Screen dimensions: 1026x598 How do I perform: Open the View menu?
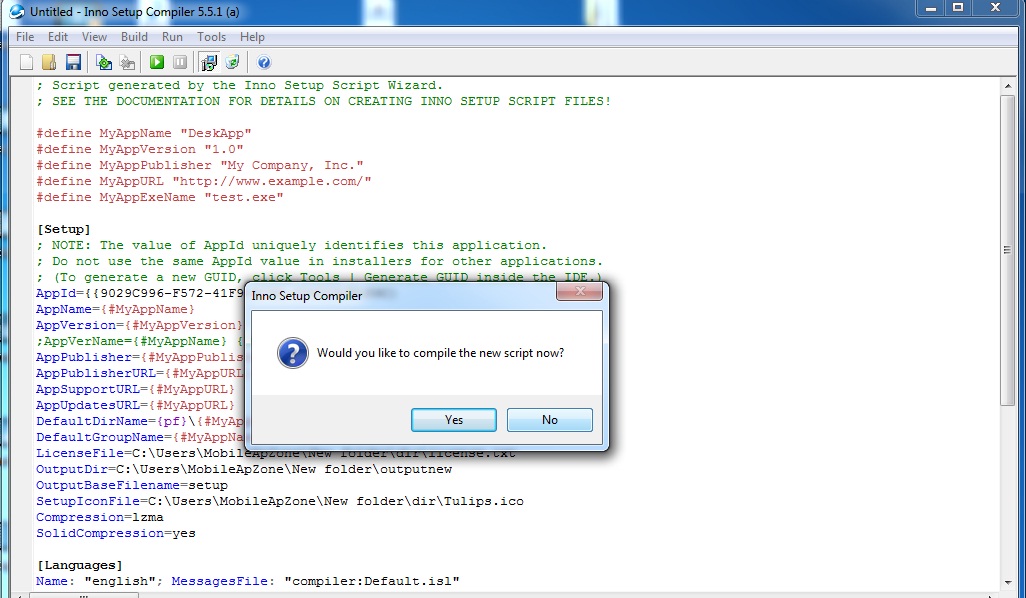pyautogui.click(x=94, y=37)
